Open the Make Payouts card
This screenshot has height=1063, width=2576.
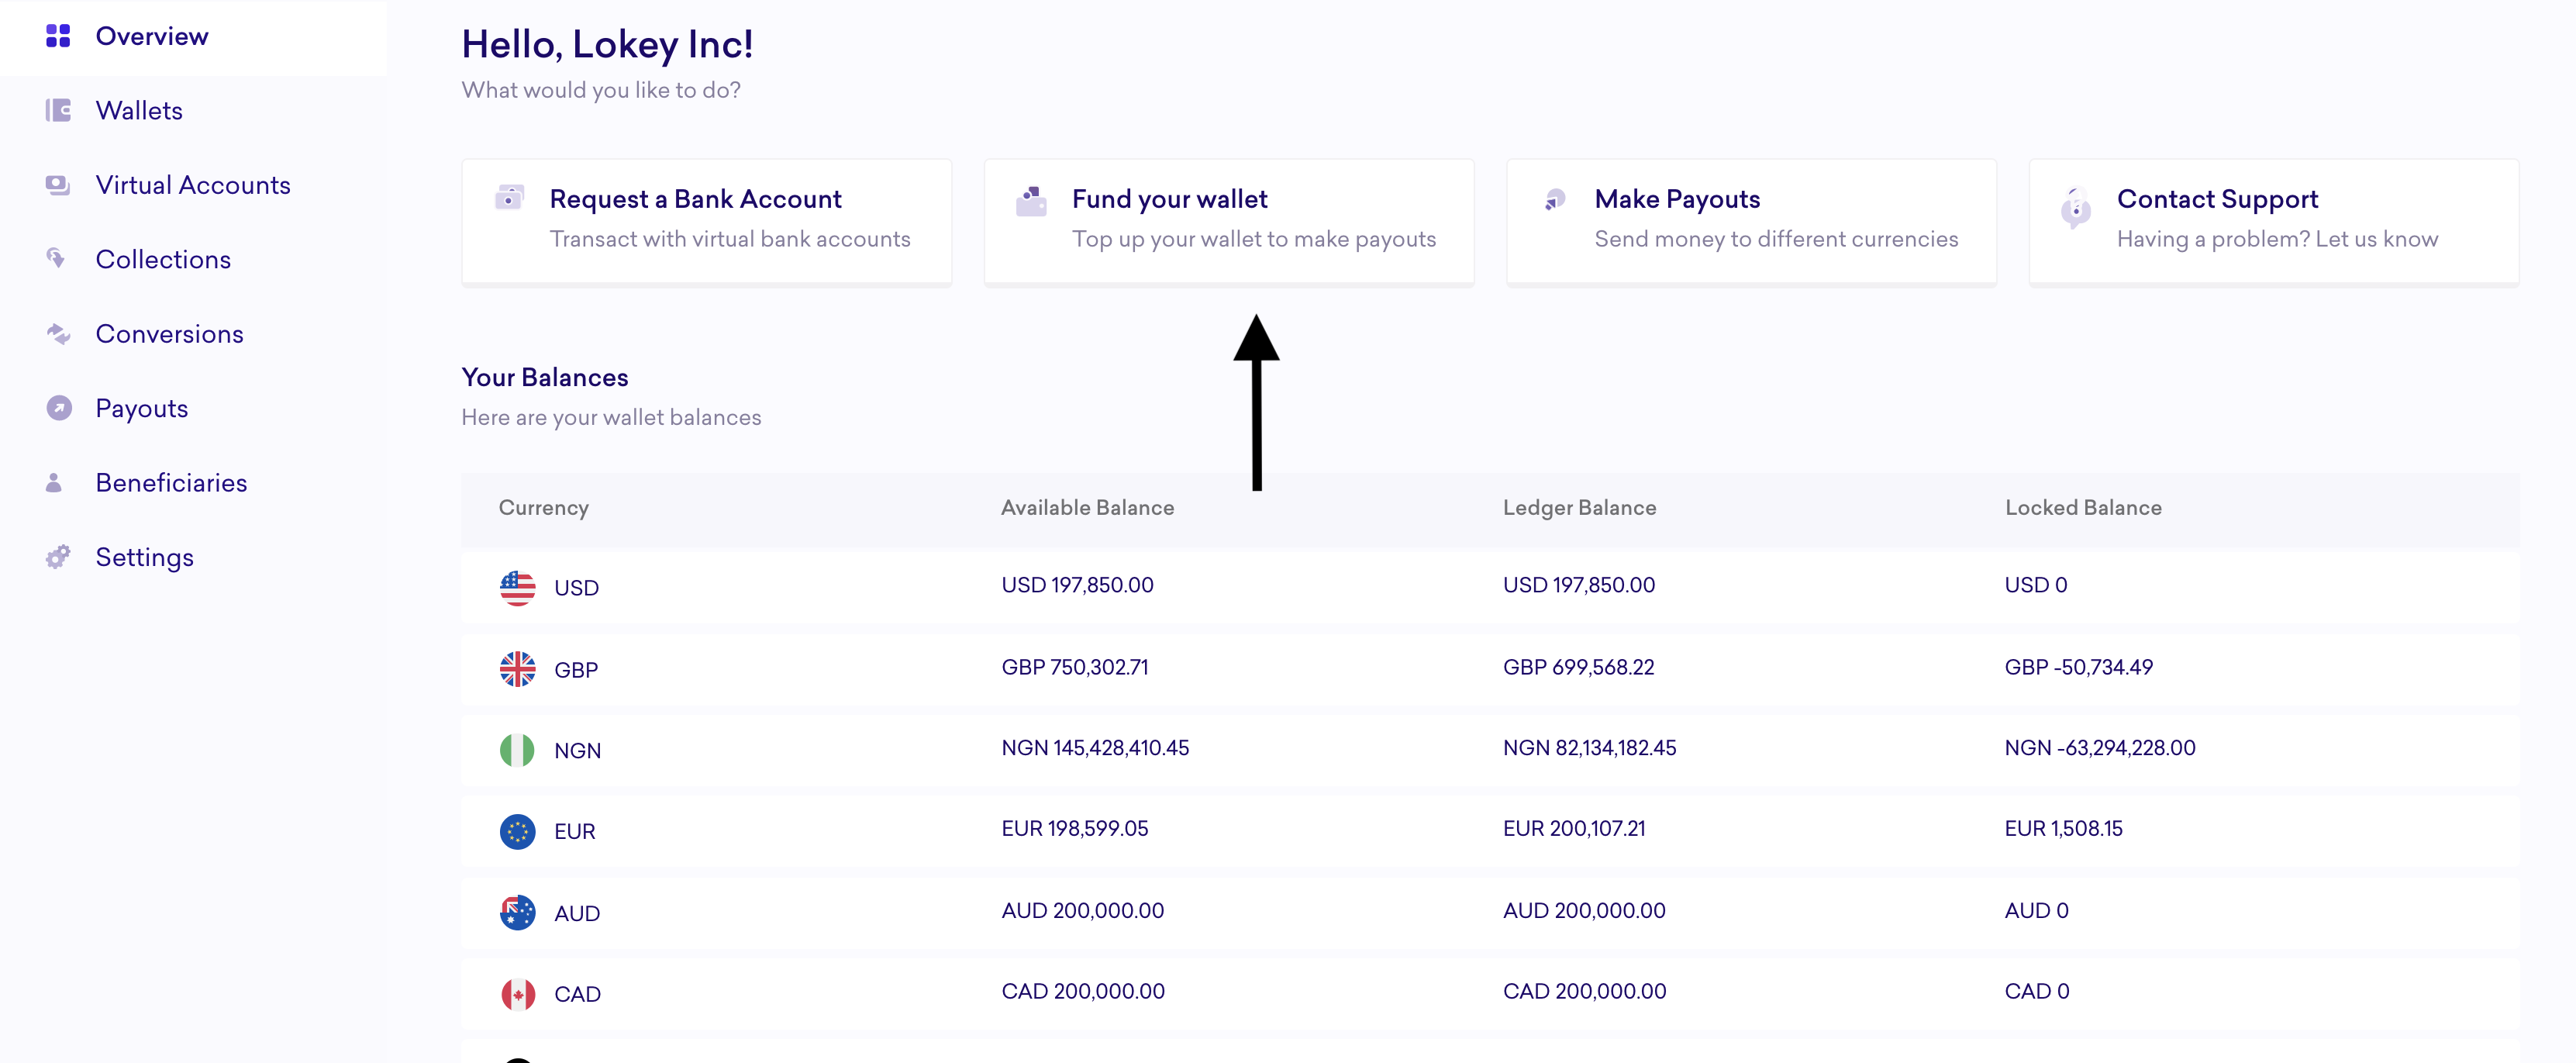pos(1750,221)
